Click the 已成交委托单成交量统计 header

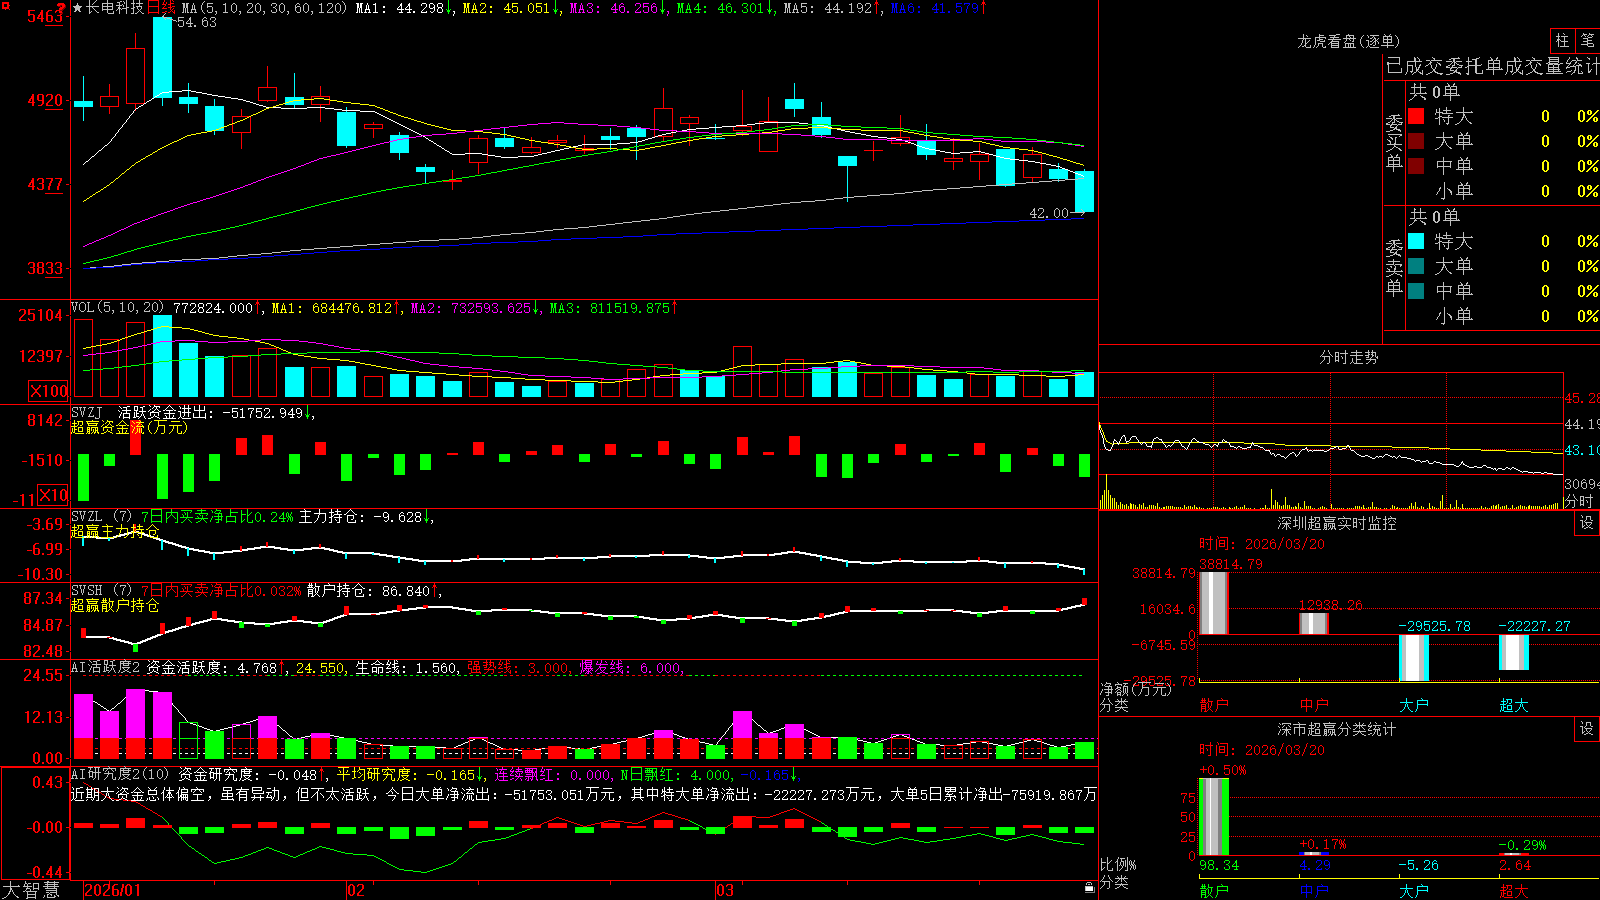pos(1492,66)
